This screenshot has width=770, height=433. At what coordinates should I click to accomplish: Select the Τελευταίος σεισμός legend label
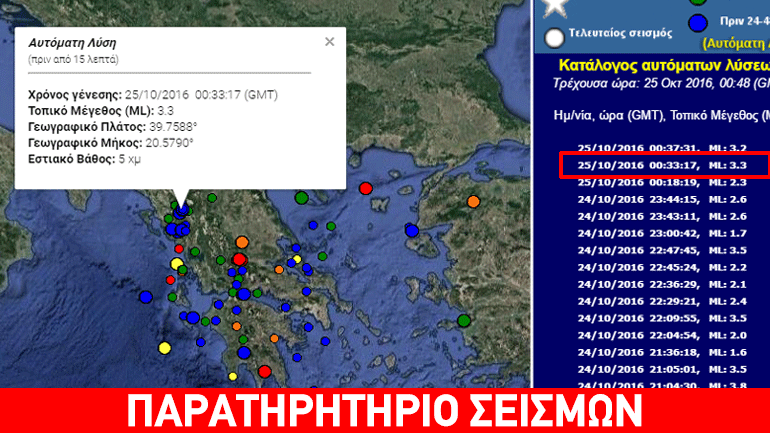[x=620, y=33]
